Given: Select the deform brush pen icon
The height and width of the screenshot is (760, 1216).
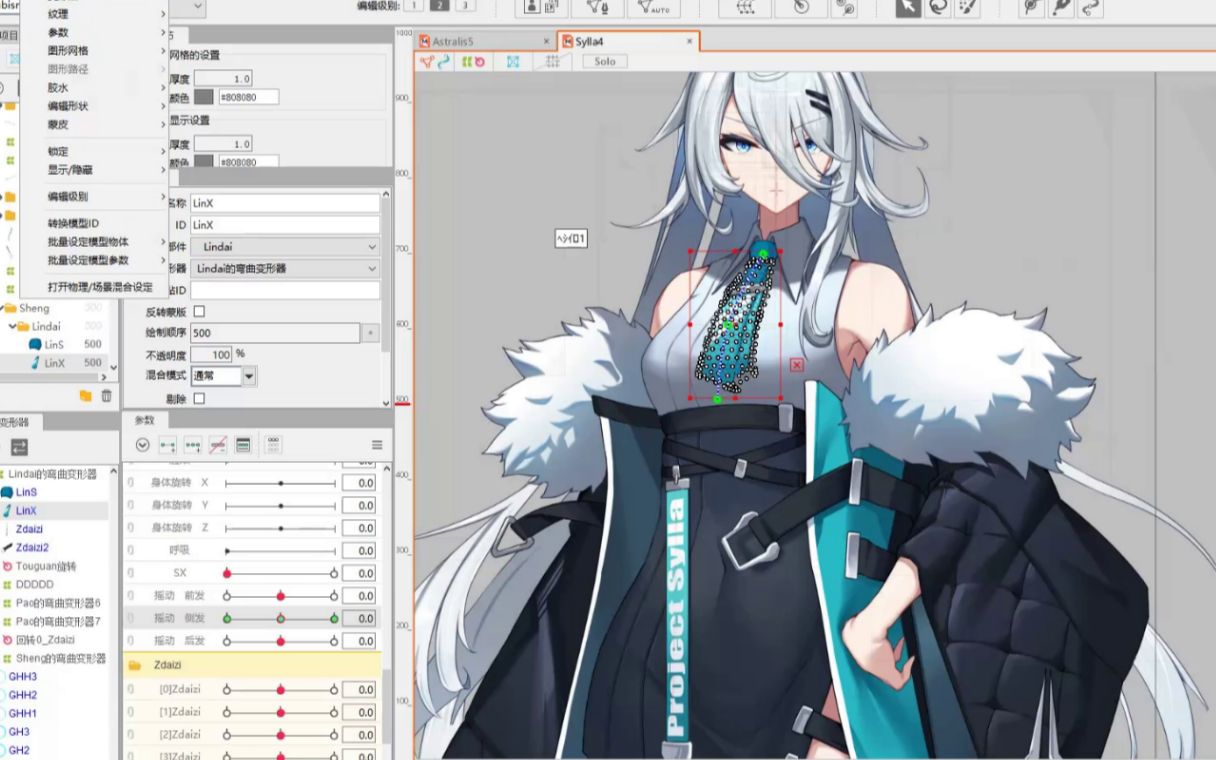Looking at the screenshot, I should tap(1061, 7).
